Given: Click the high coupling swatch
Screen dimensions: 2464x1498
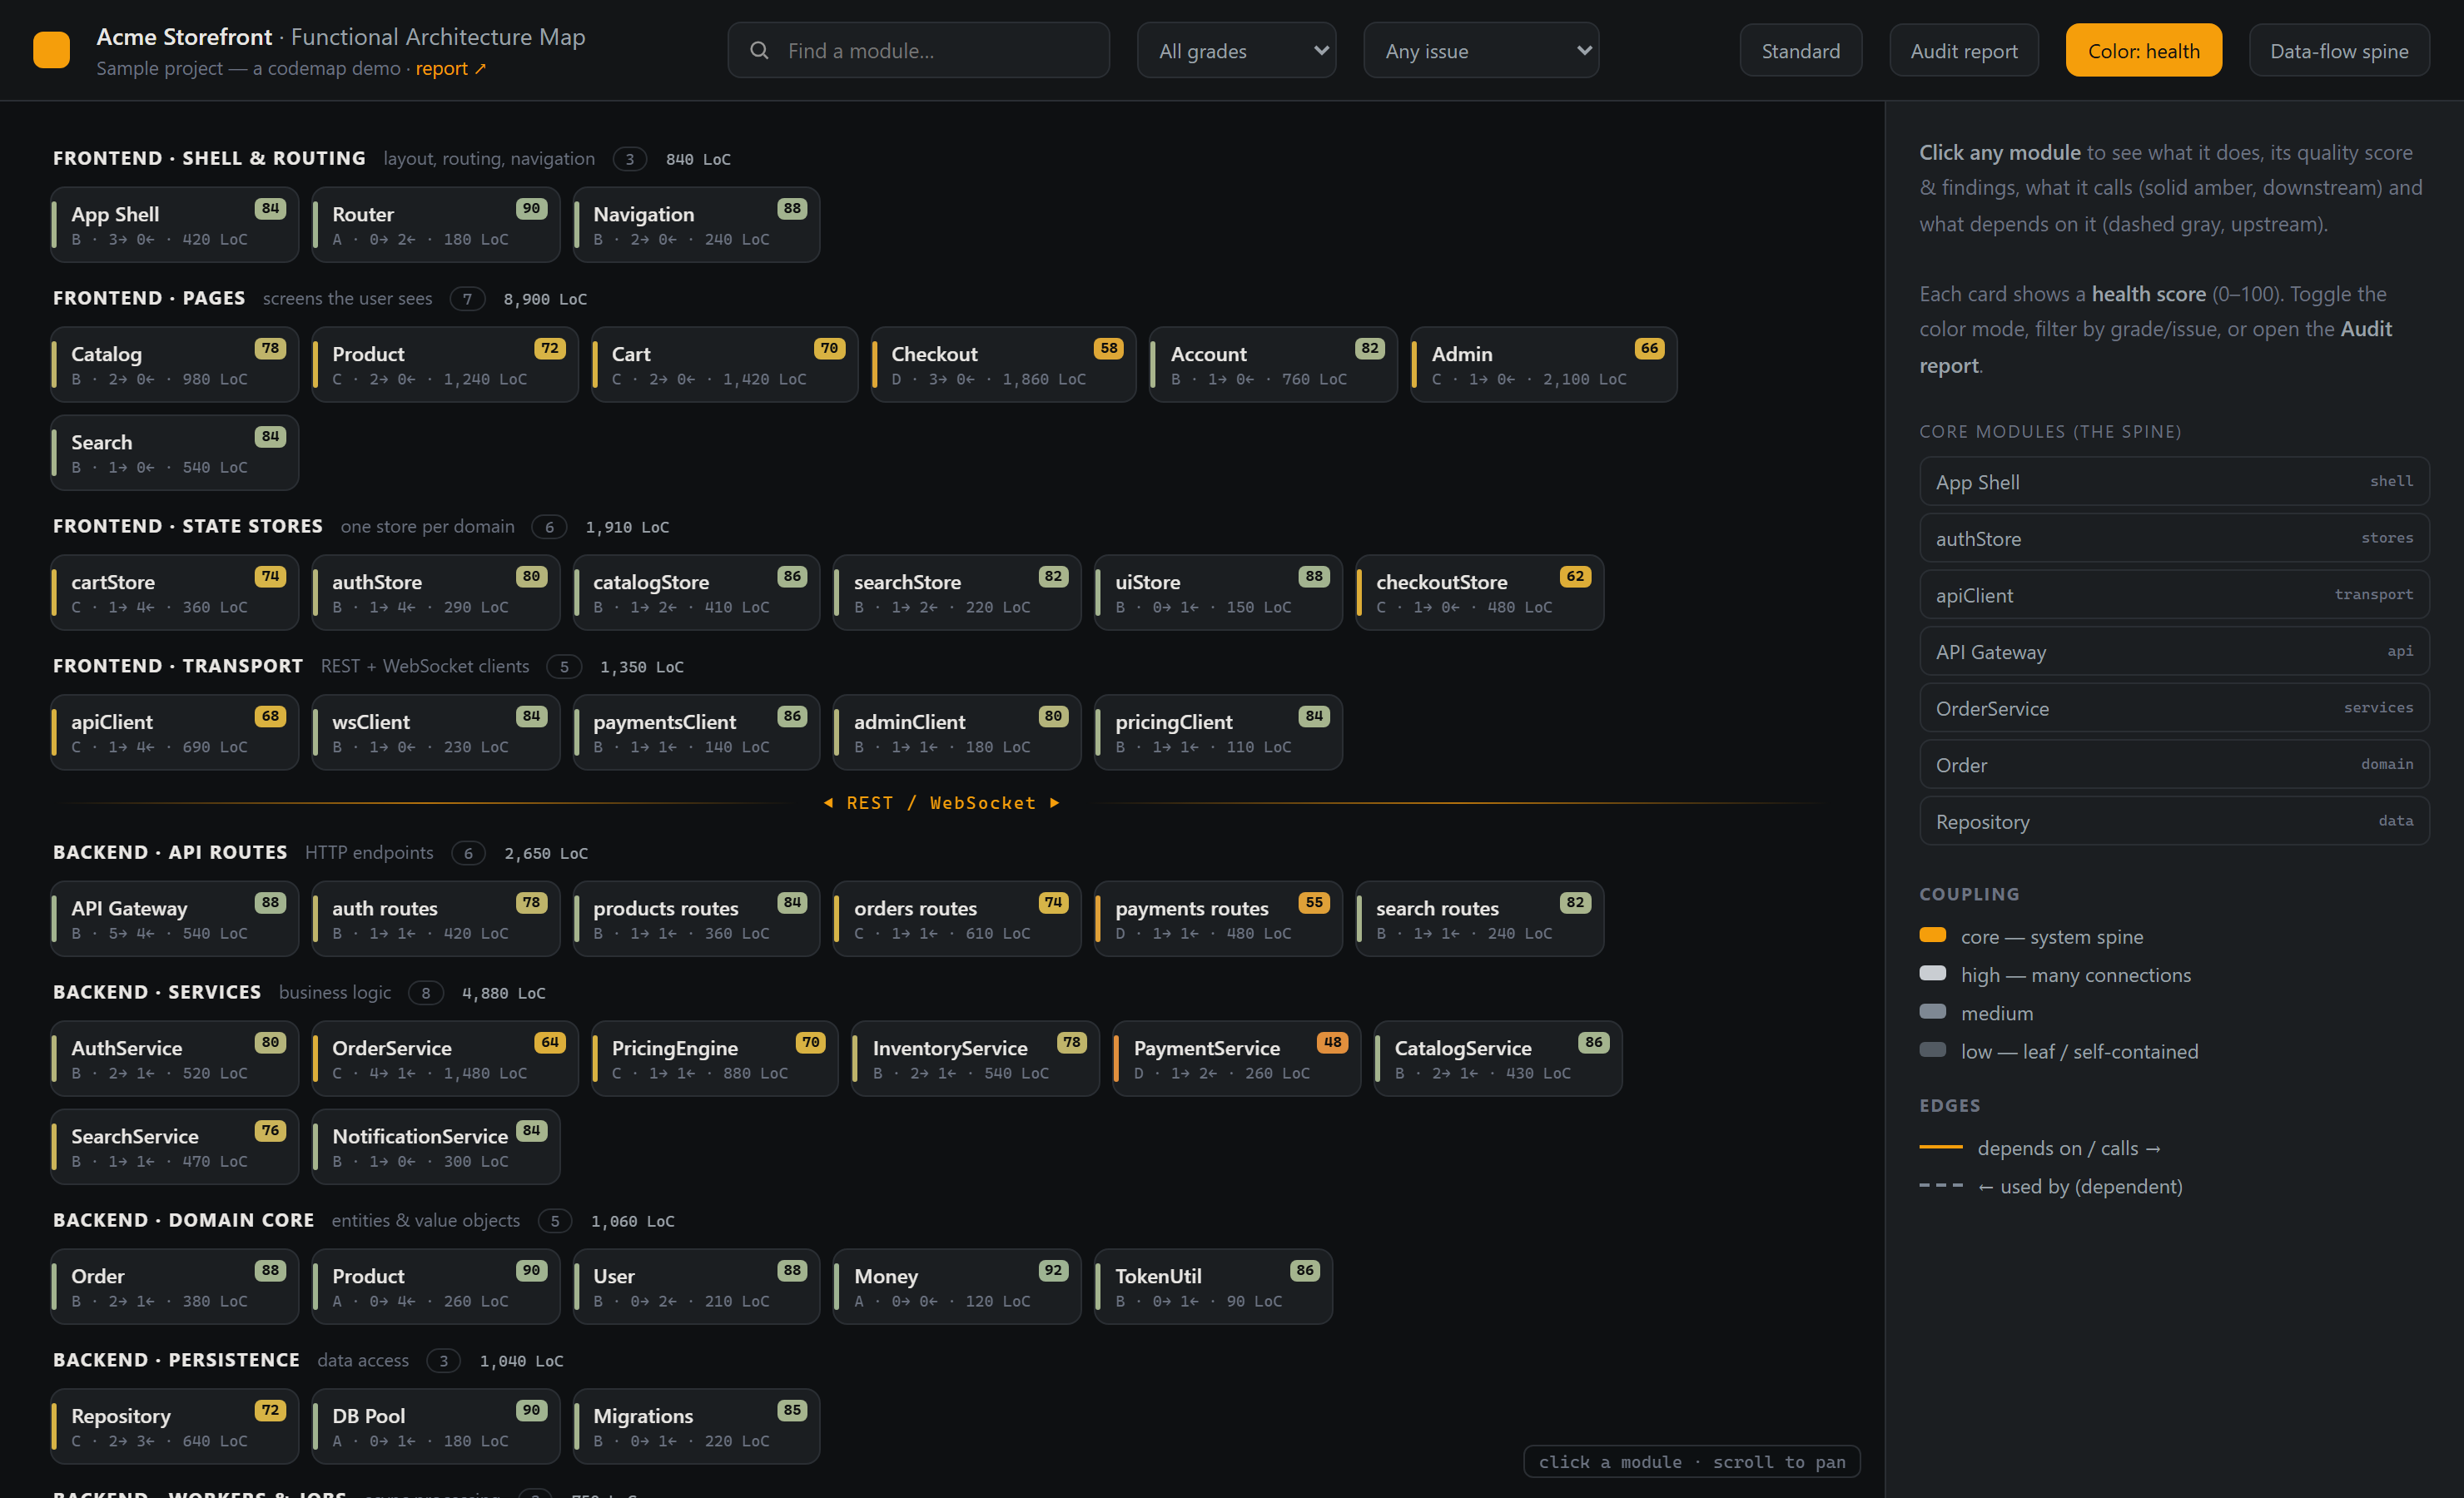Looking at the screenshot, I should (x=1933, y=974).
